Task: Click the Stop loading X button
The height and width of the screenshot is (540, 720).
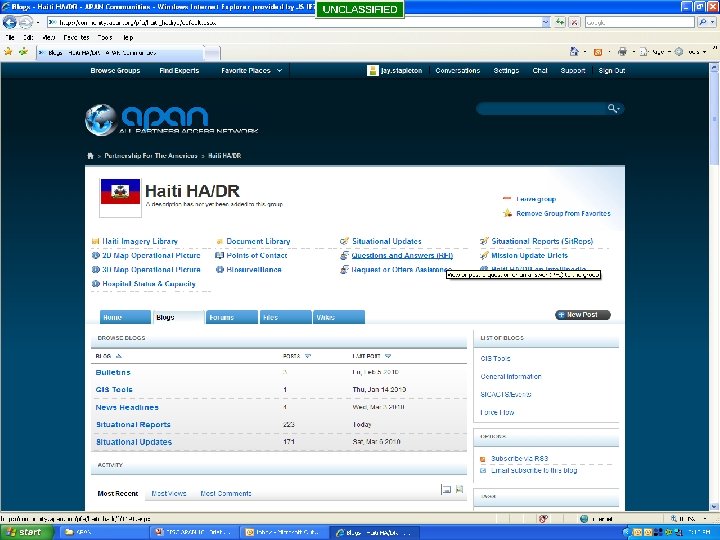Action: [574, 22]
